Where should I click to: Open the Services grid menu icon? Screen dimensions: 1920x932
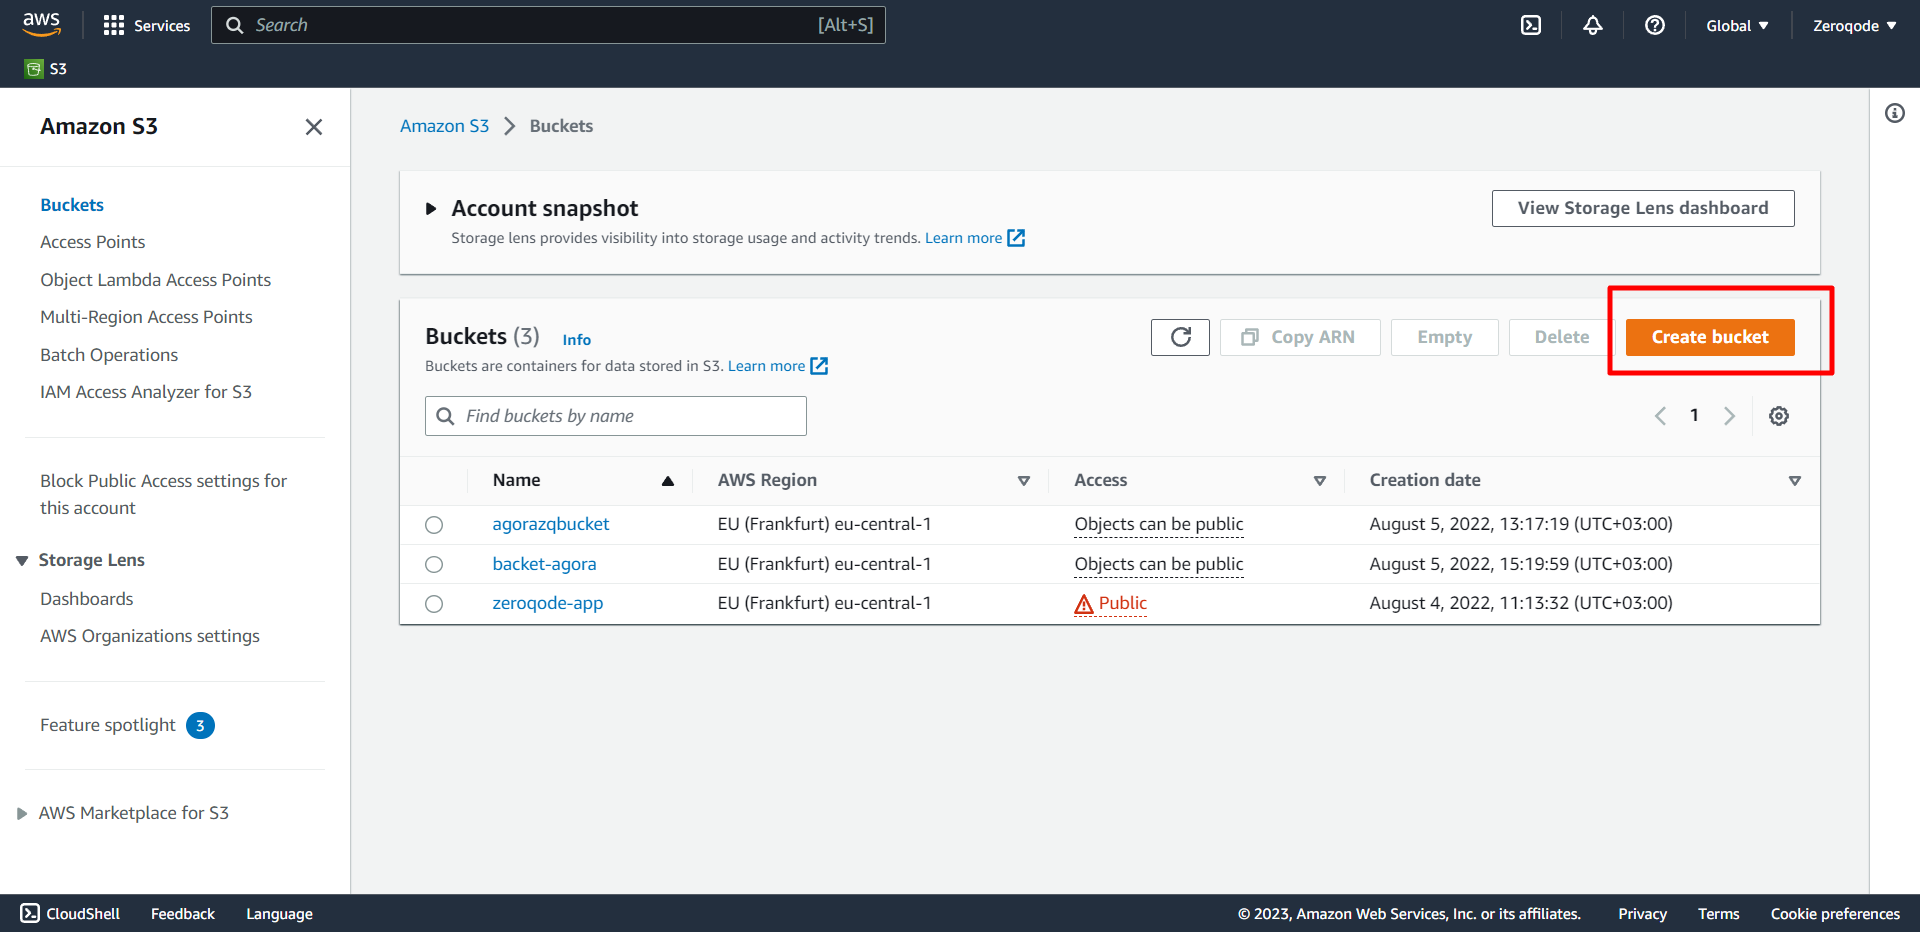pyautogui.click(x=114, y=25)
